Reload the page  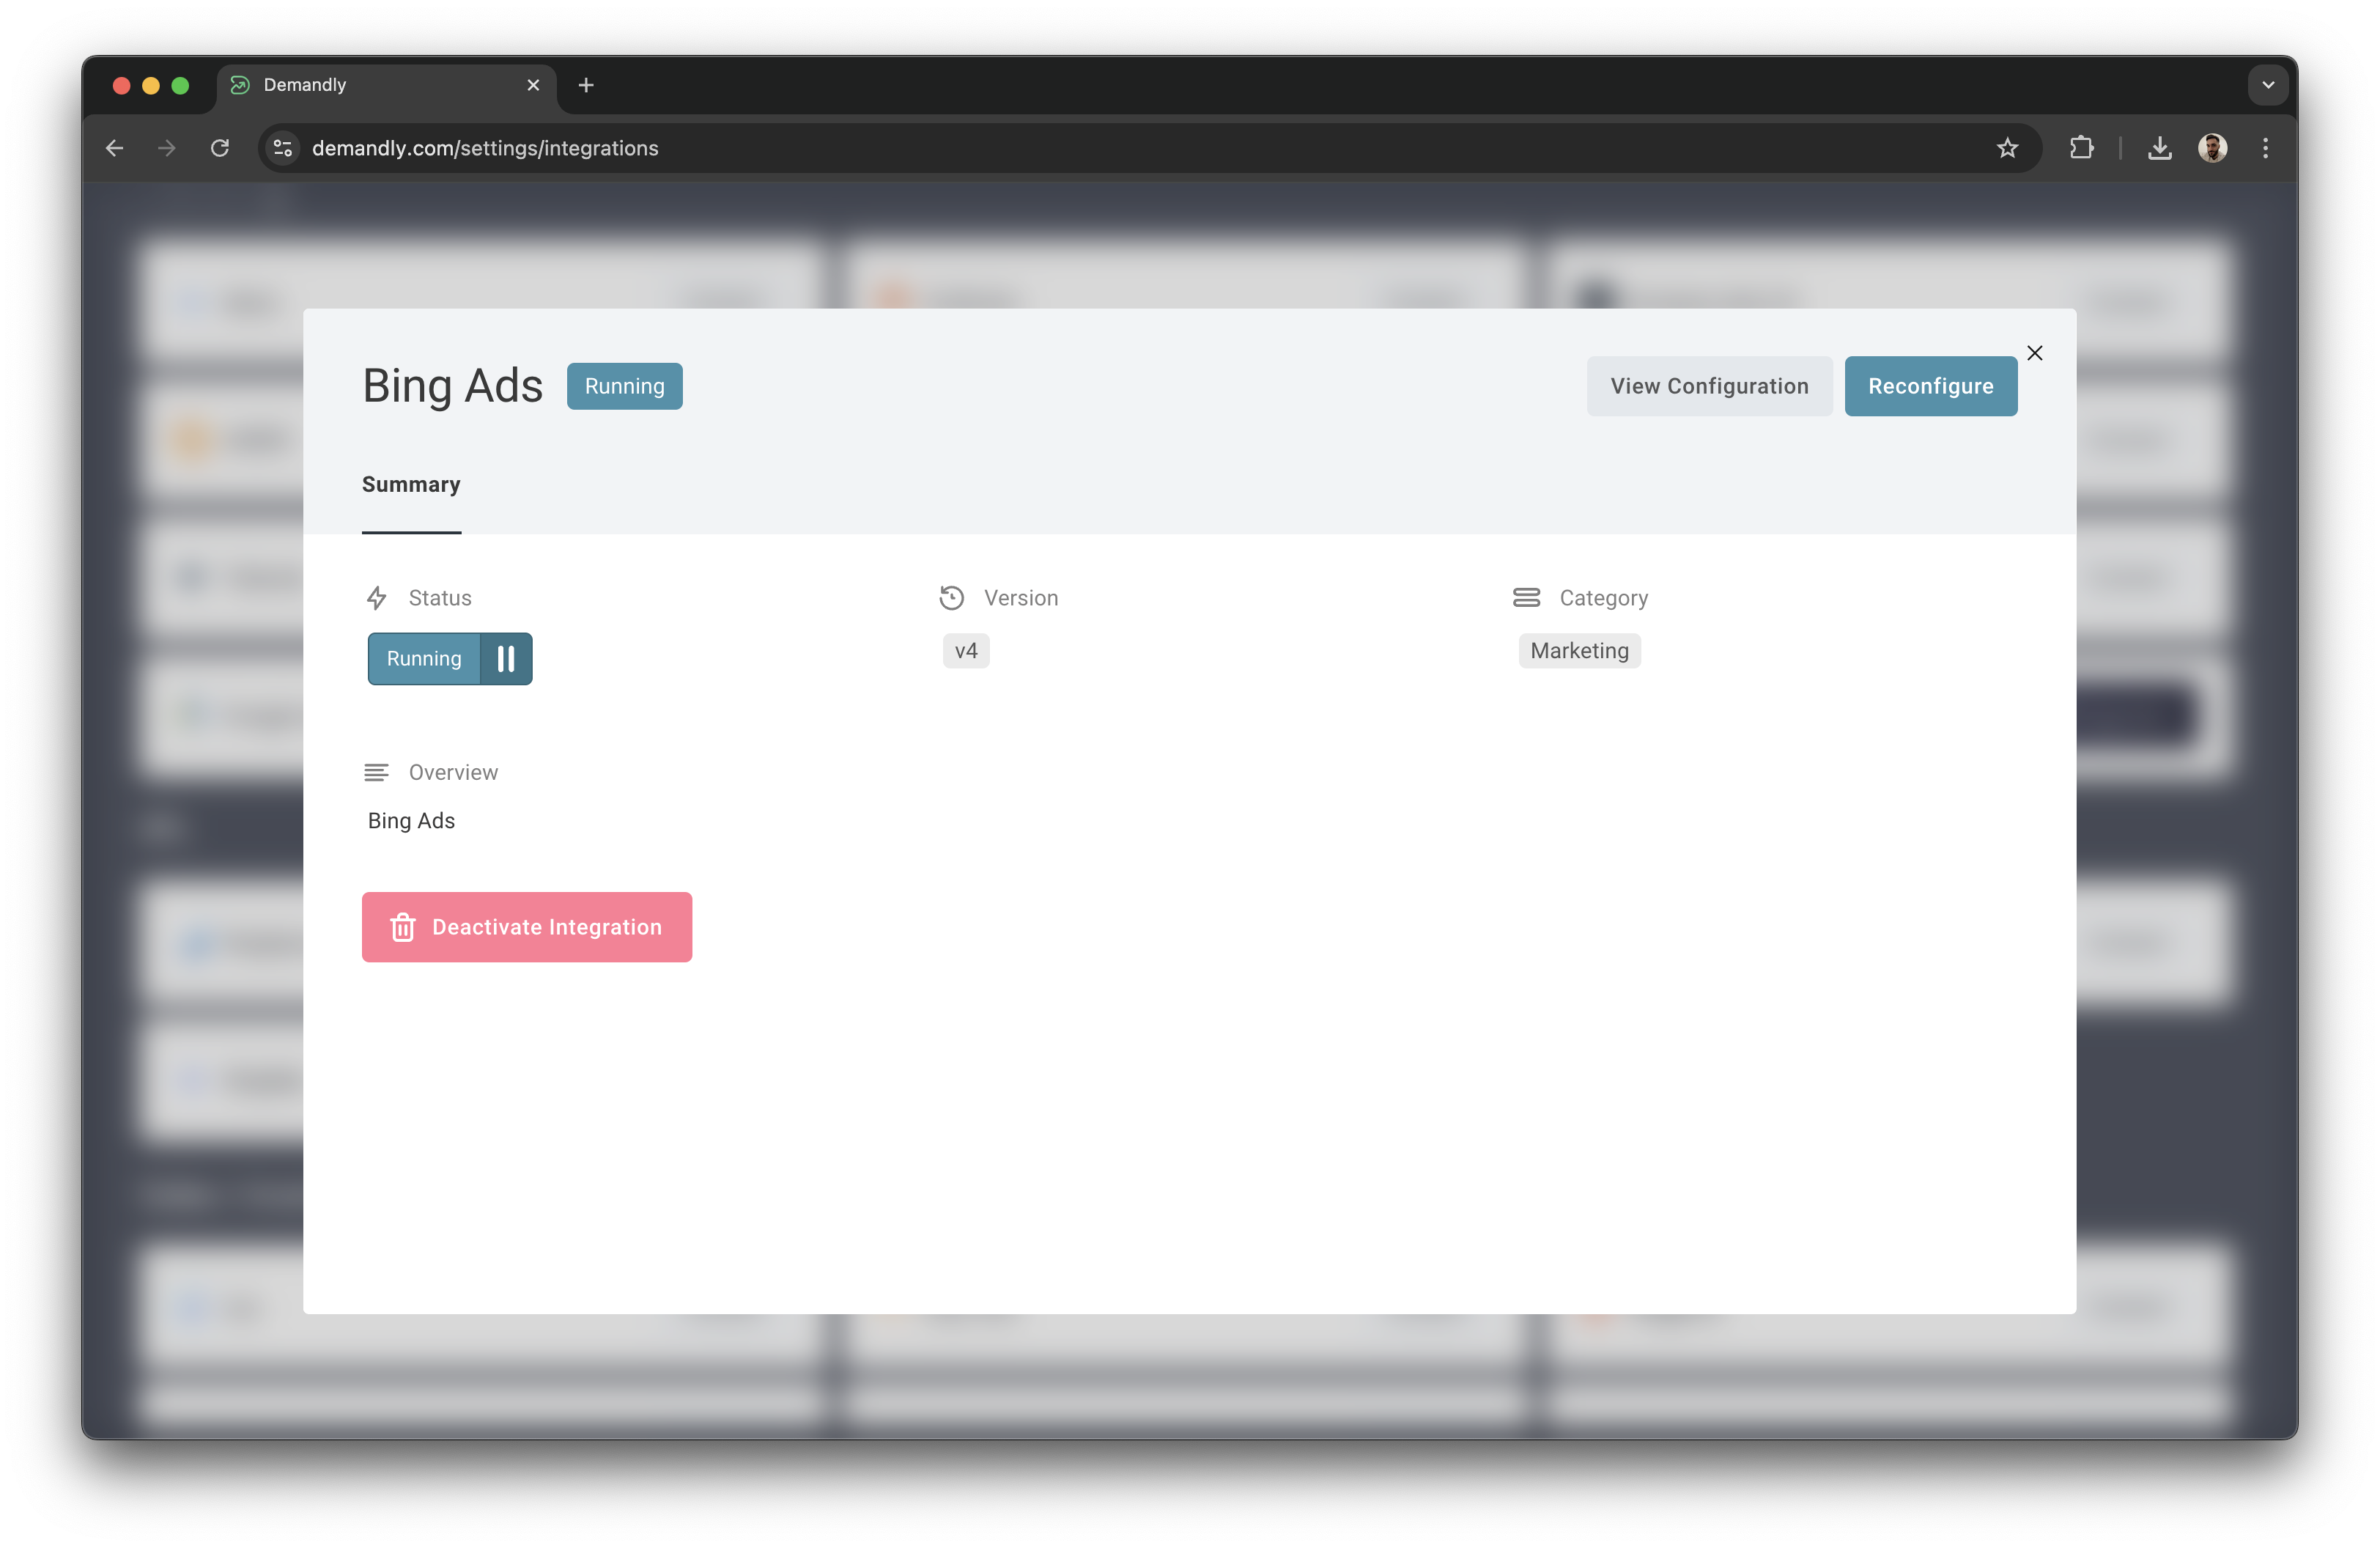pyautogui.click(x=220, y=148)
